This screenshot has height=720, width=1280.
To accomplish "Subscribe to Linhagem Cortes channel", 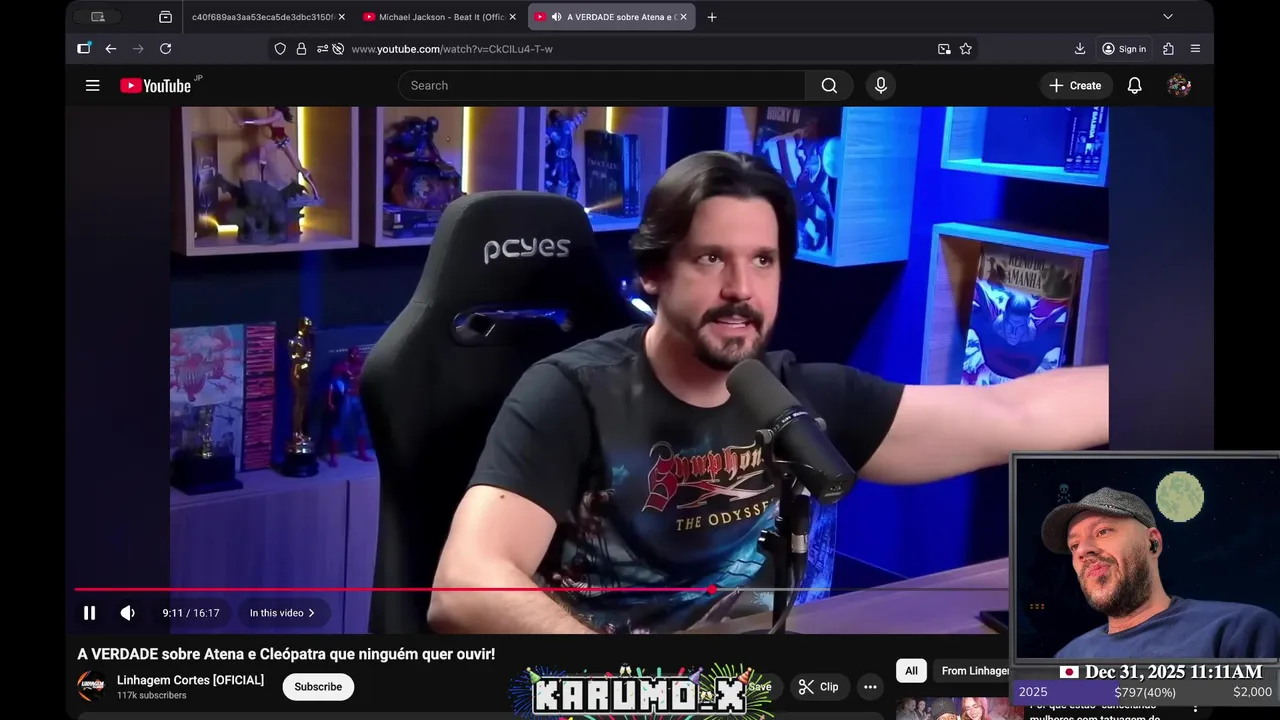I will click(x=318, y=687).
